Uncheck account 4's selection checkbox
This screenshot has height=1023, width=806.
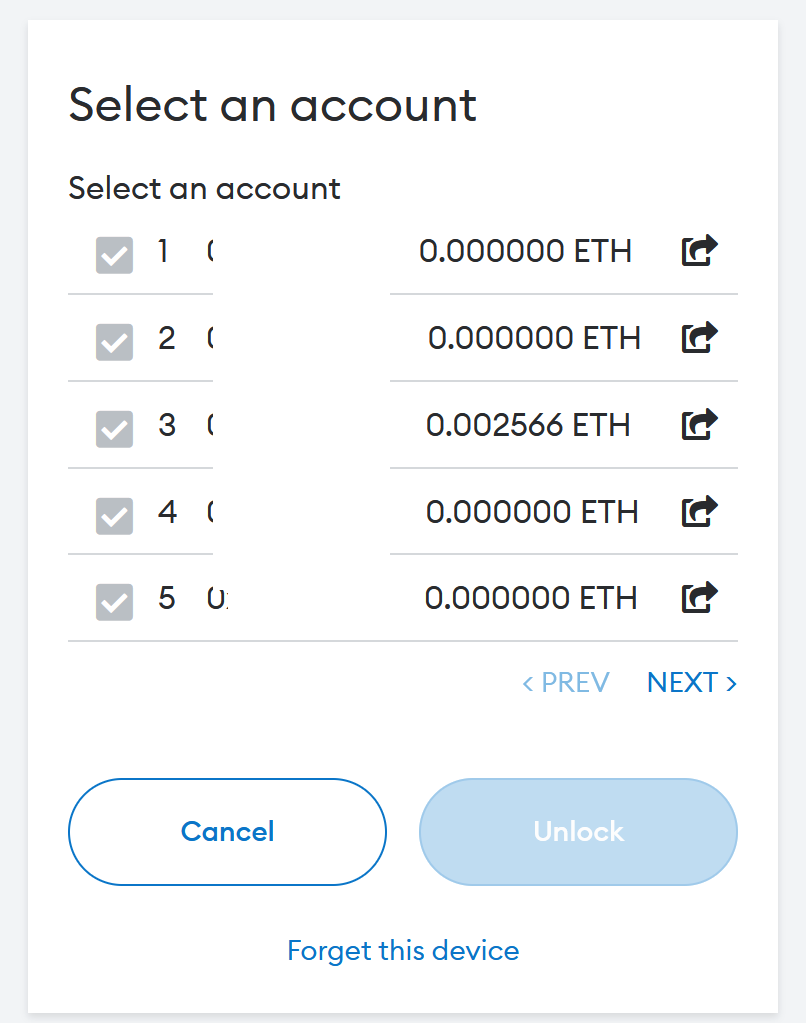pyautogui.click(x=114, y=515)
